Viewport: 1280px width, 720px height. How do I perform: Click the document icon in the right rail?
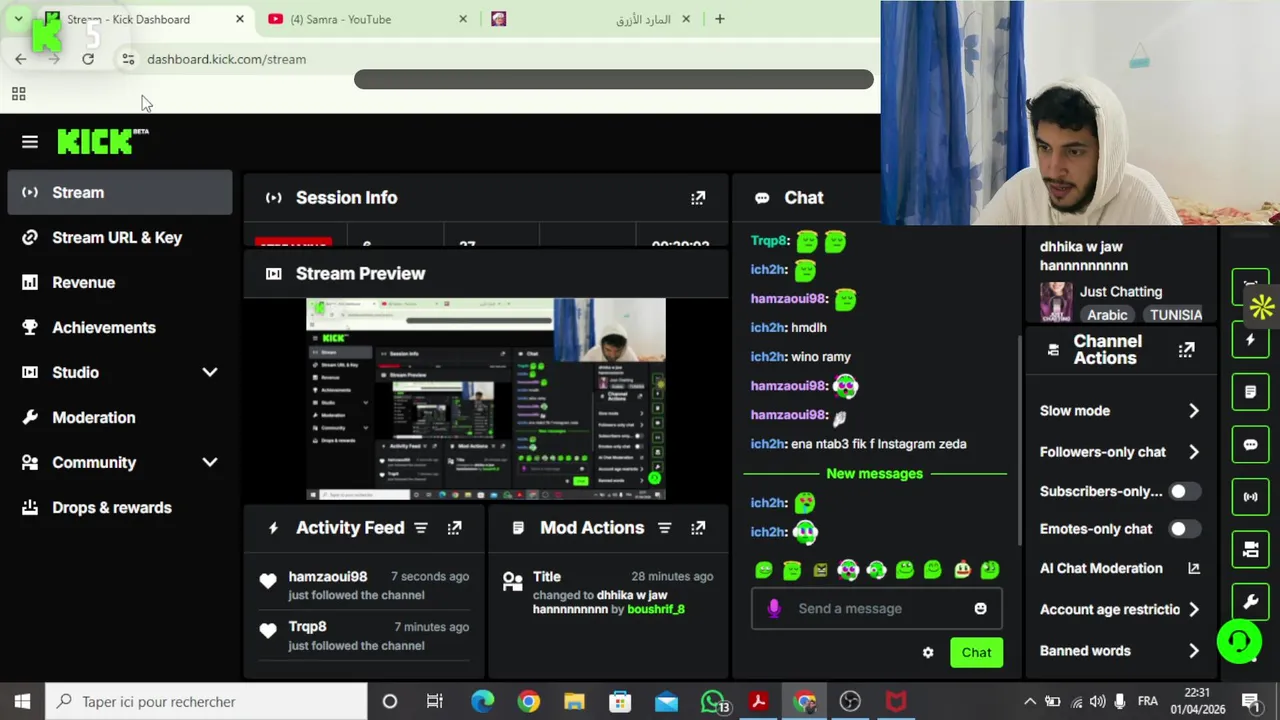tap(1250, 392)
